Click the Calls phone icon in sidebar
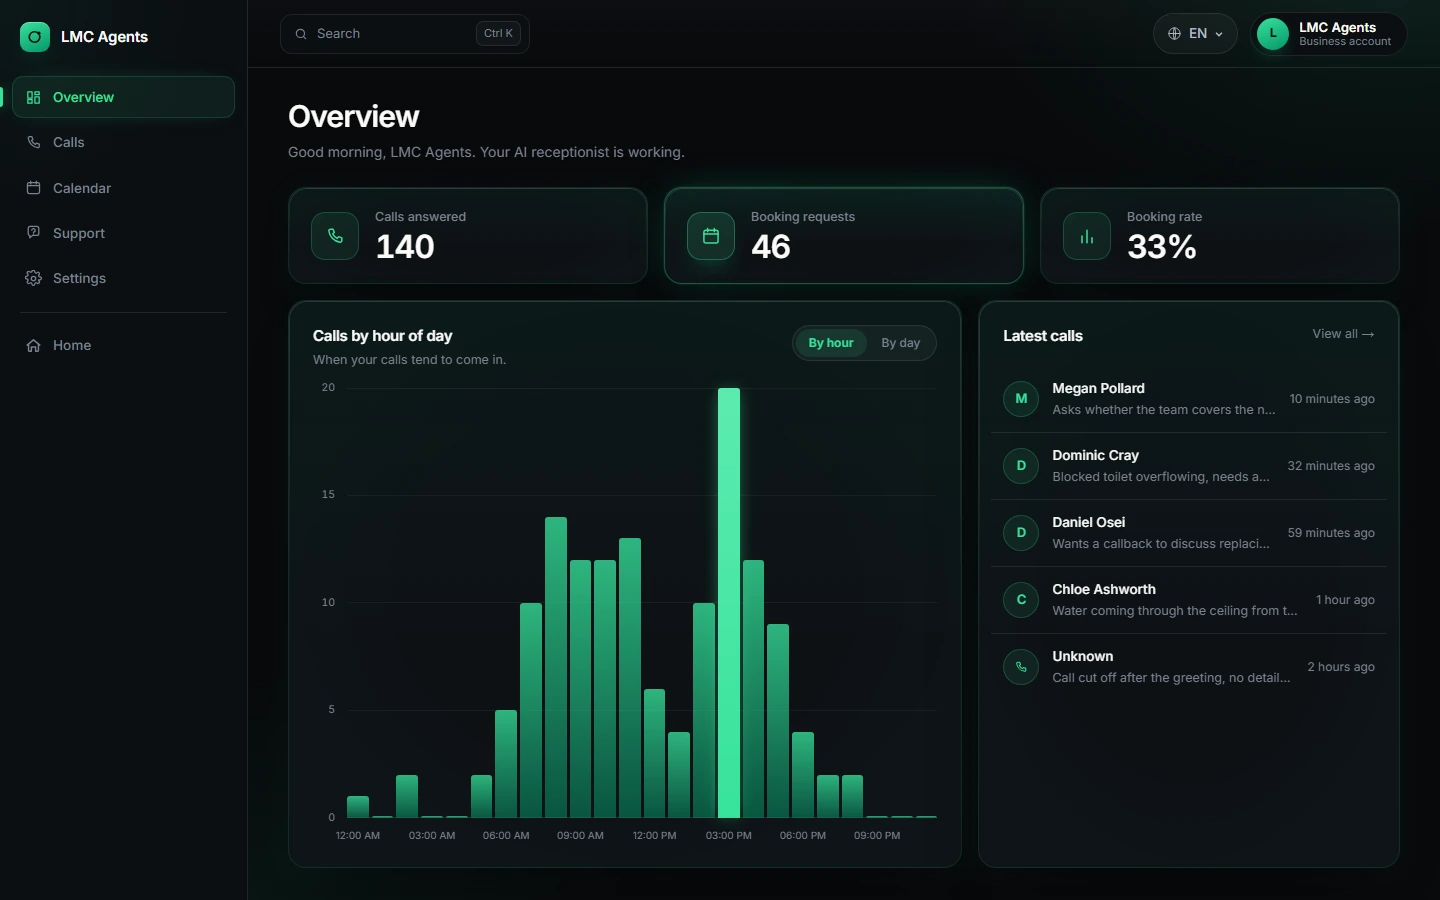The width and height of the screenshot is (1440, 900). pyautogui.click(x=33, y=142)
